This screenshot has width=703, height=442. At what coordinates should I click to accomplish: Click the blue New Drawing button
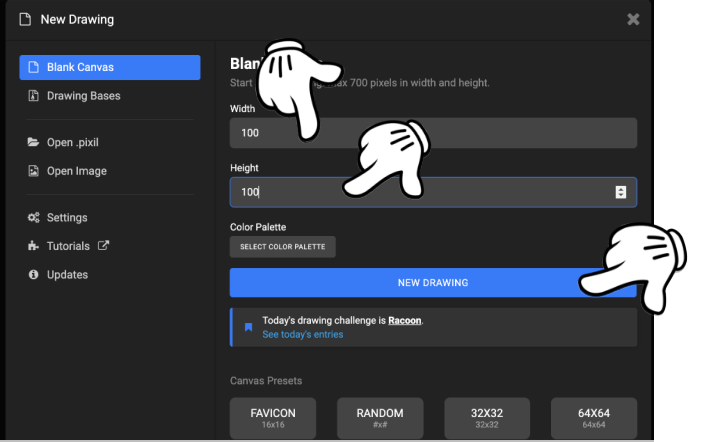click(x=433, y=283)
